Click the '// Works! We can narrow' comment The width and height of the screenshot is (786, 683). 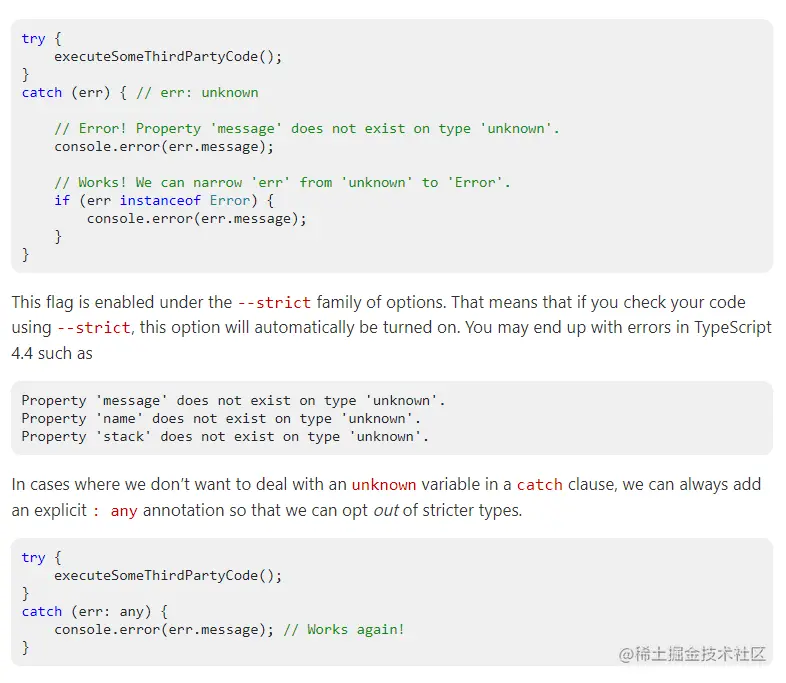coord(282,182)
